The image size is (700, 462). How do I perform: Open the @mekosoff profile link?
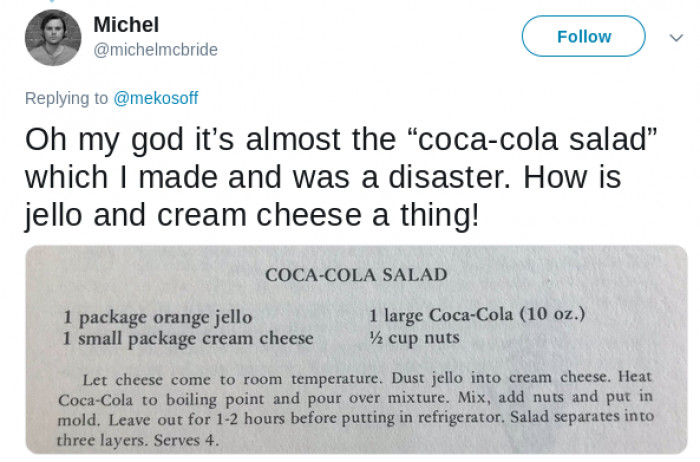[x=155, y=97]
